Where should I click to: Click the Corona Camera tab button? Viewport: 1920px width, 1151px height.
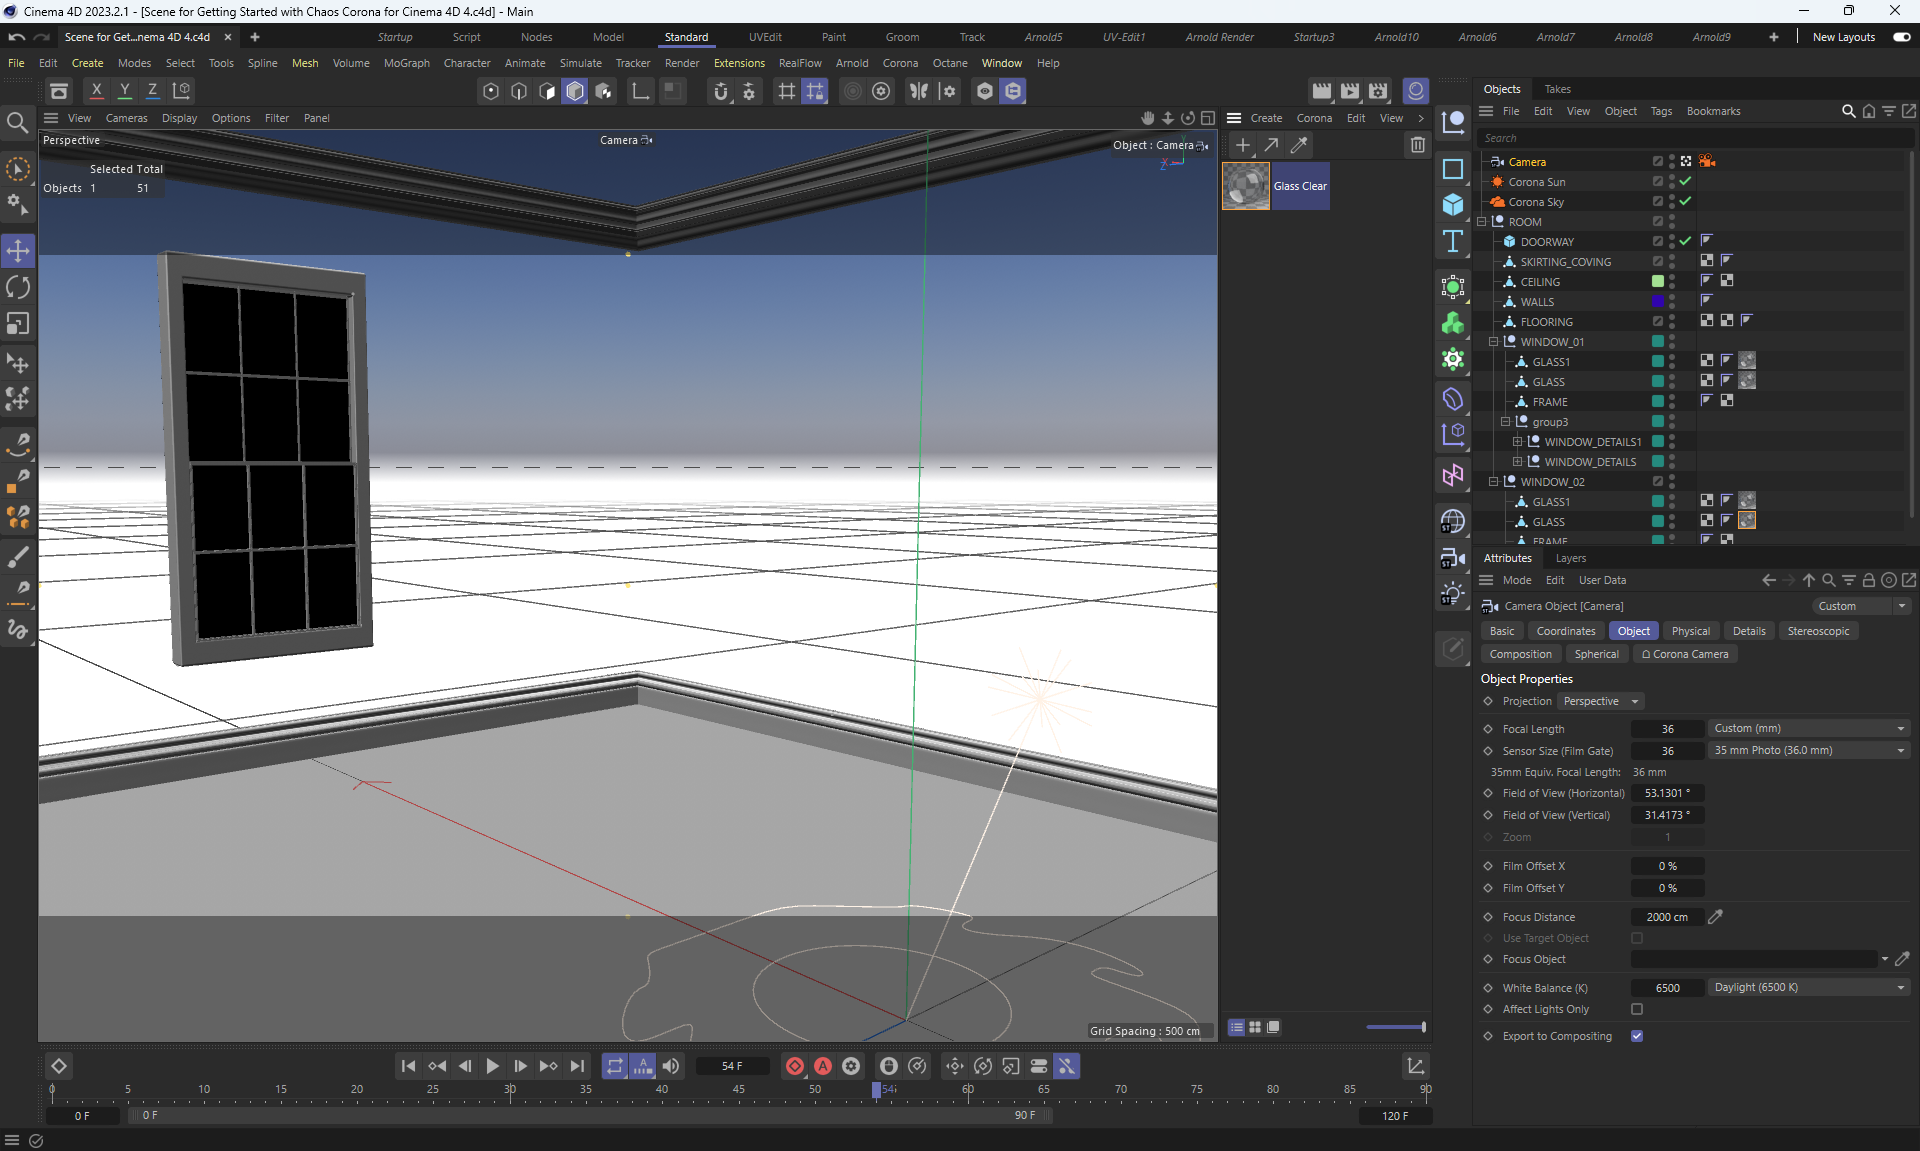1685,654
